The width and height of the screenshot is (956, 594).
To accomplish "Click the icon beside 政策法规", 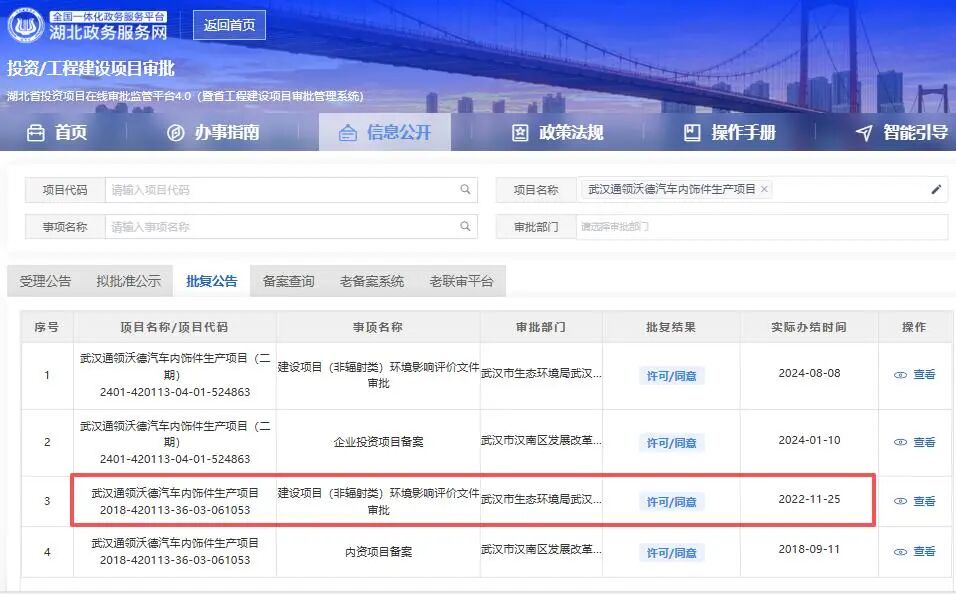I will [519, 133].
